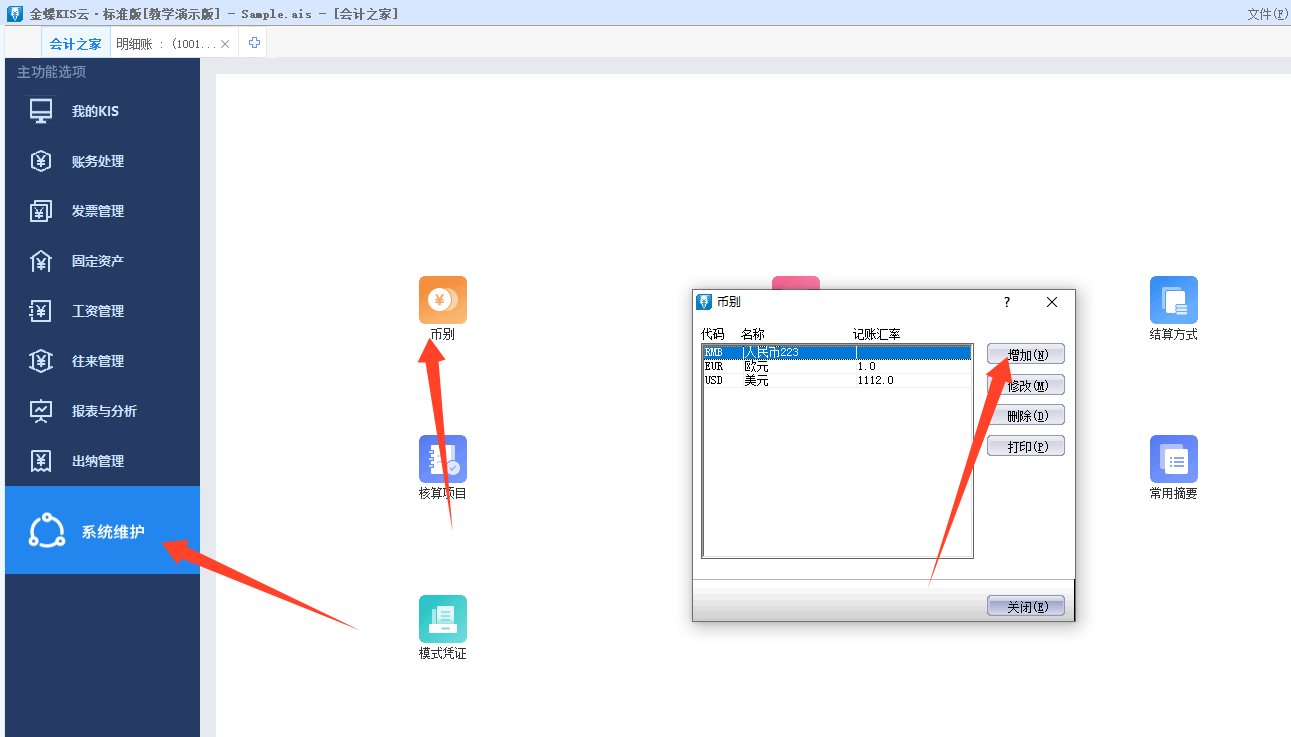Select 固定资产 in sidebar
Viewport: 1291px width, 737px height.
click(x=102, y=261)
